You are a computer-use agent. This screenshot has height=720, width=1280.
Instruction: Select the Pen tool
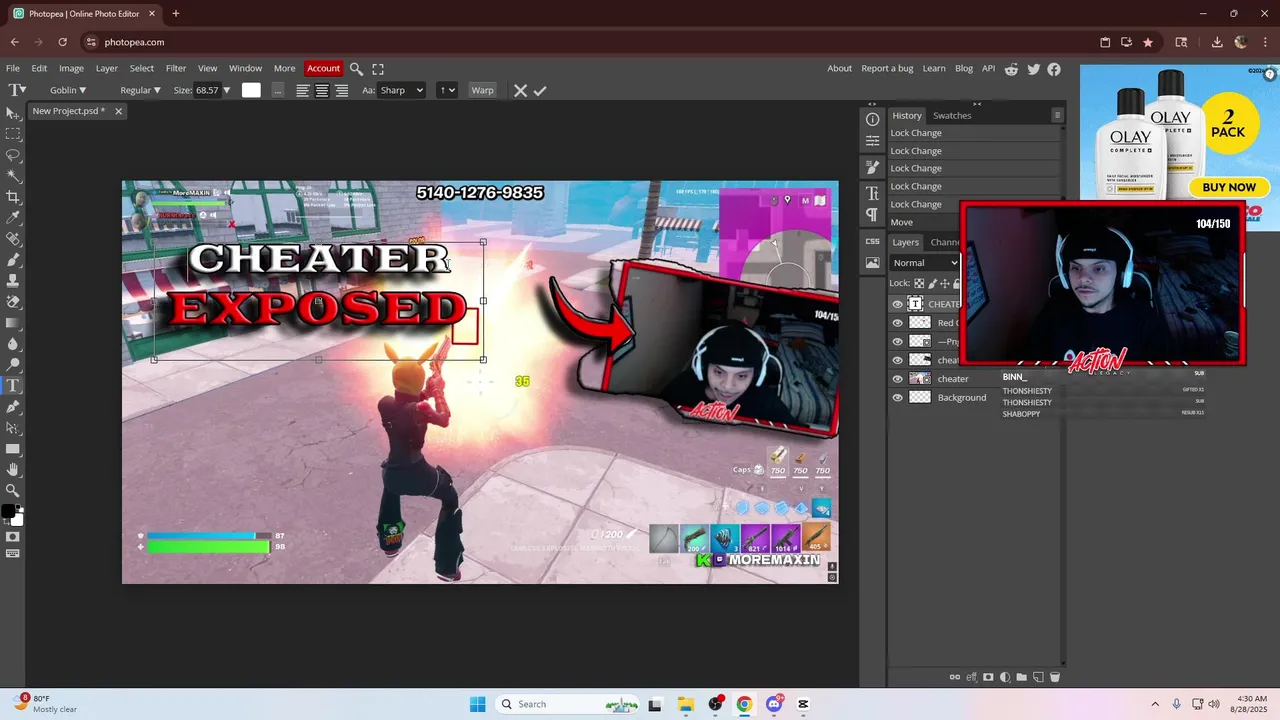tap(13, 407)
